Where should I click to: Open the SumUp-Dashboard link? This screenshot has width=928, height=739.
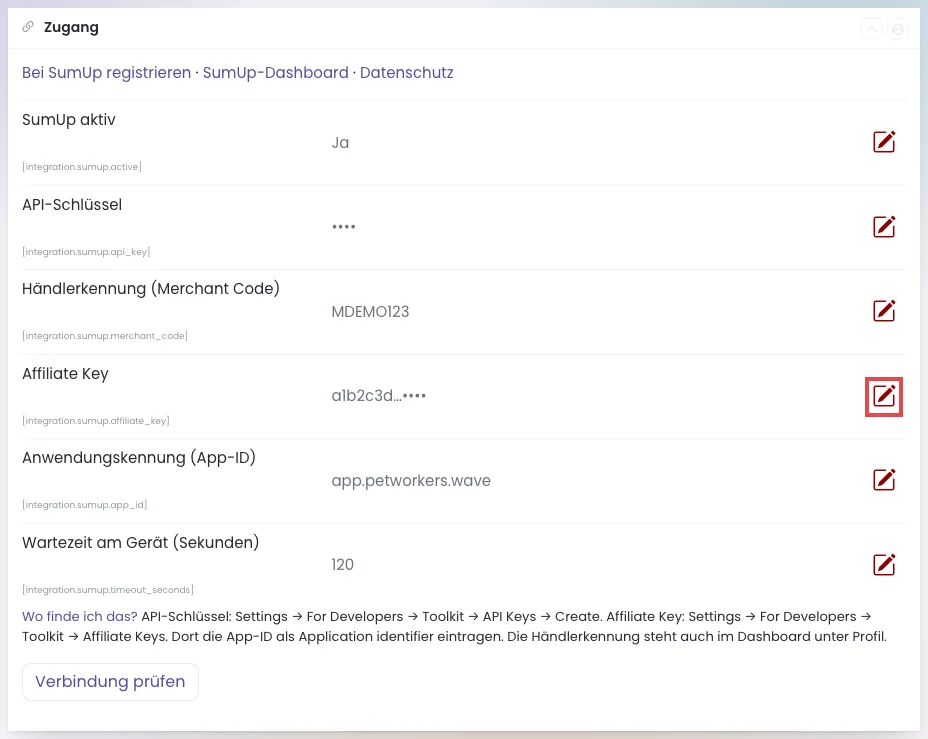point(276,73)
